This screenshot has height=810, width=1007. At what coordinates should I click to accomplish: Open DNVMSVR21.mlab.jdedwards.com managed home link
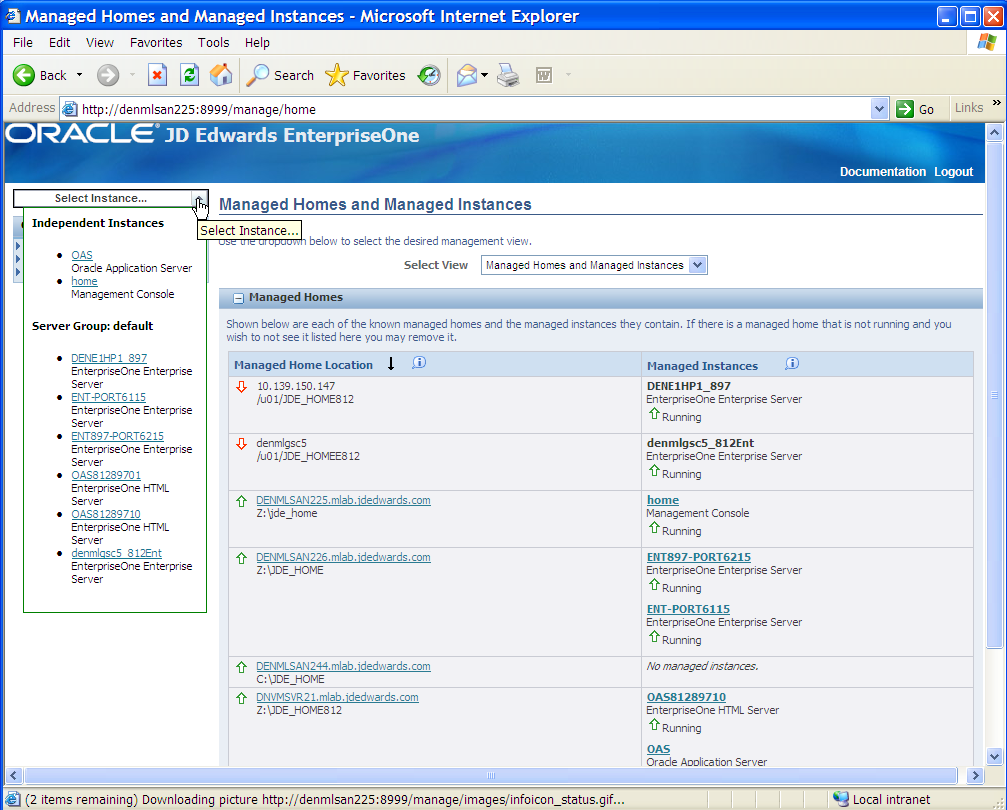click(337, 697)
